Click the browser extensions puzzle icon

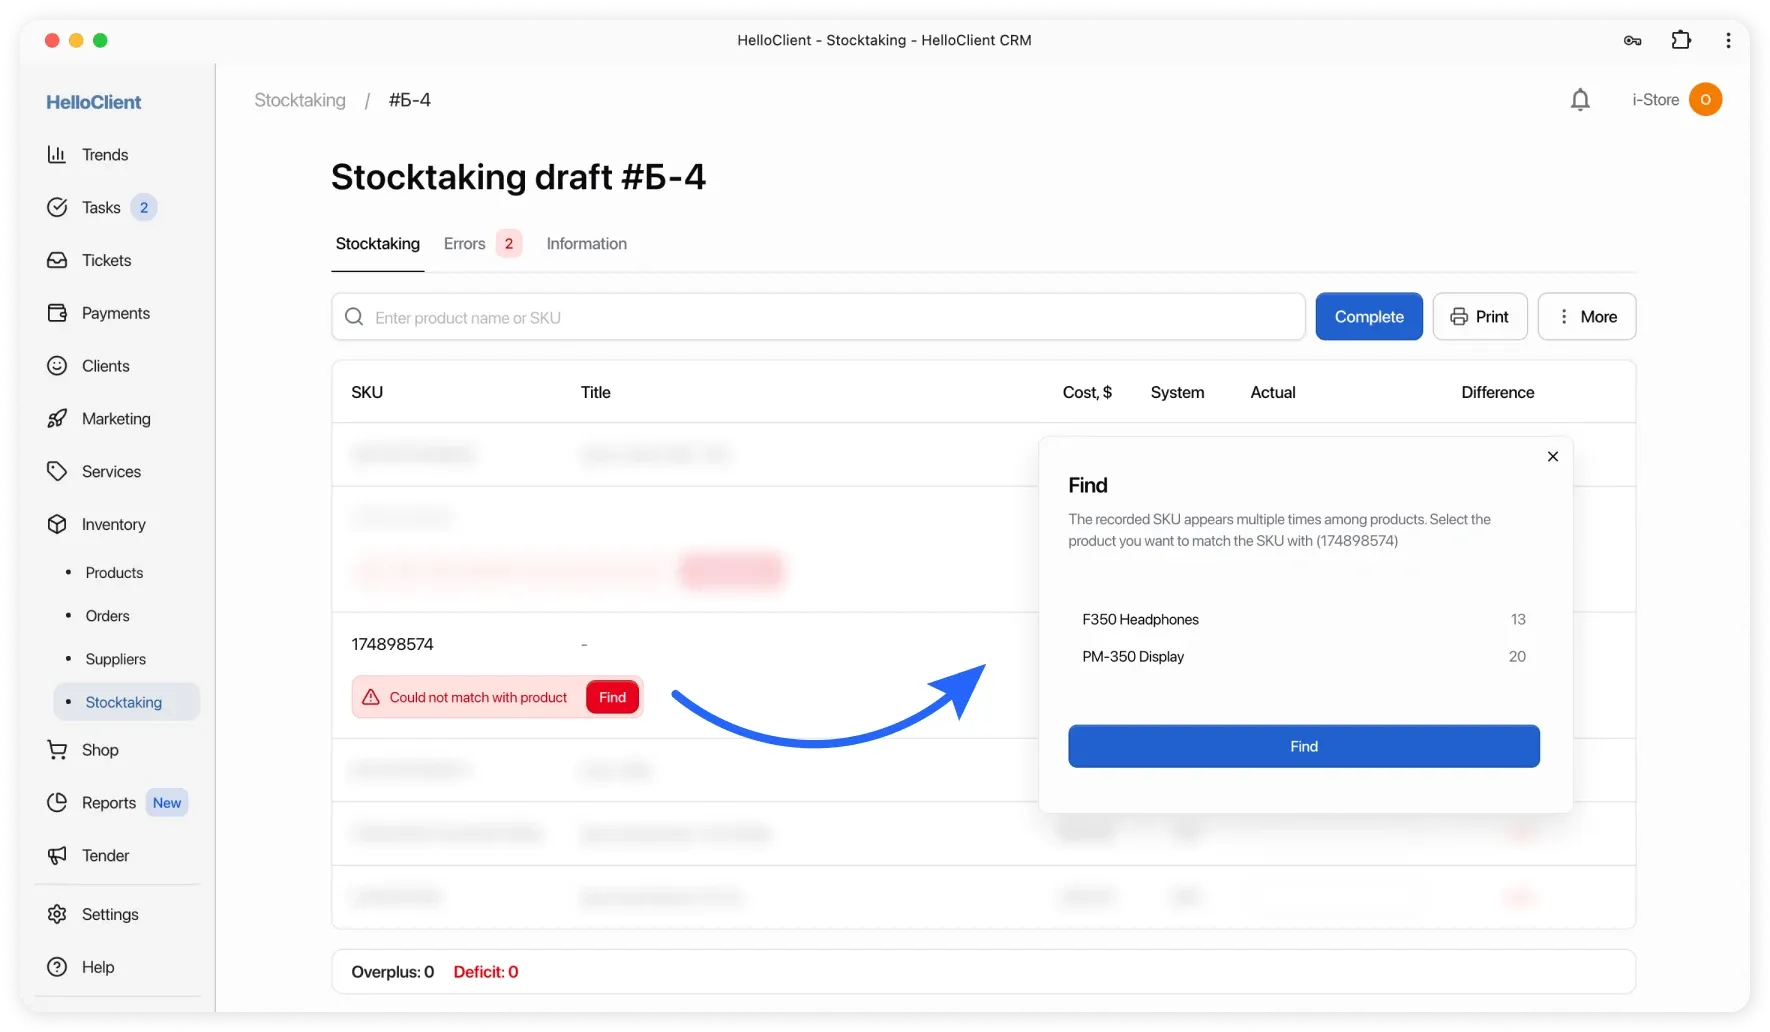click(1681, 40)
